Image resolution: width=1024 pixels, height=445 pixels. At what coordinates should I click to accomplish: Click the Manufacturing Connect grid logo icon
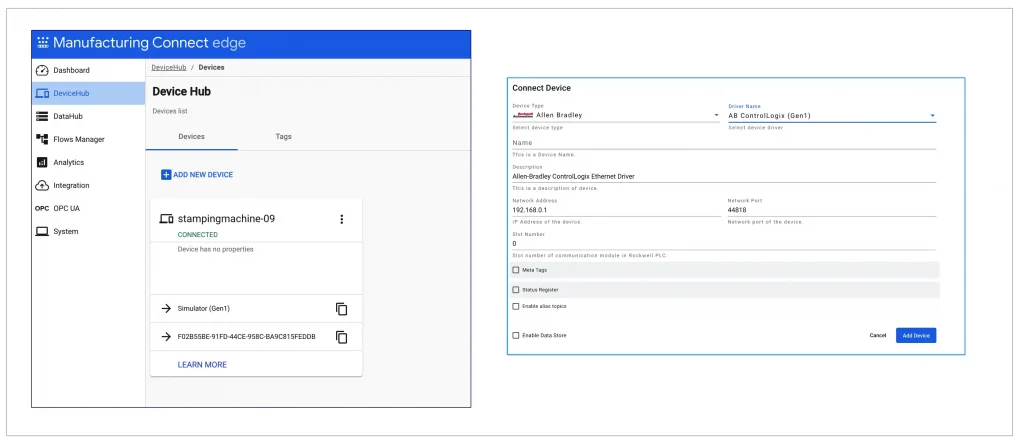[x=42, y=44]
